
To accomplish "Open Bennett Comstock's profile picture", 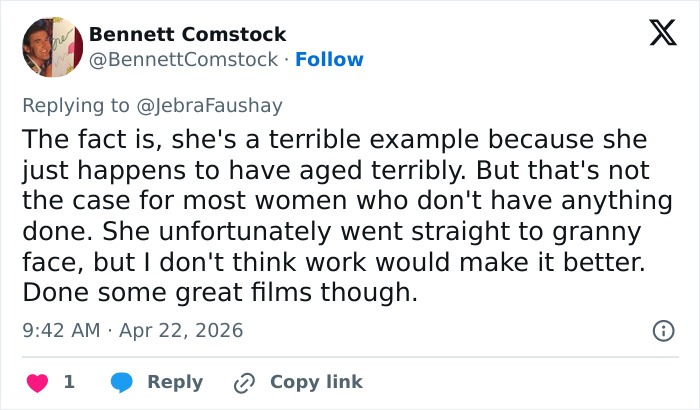I will (x=52, y=46).
